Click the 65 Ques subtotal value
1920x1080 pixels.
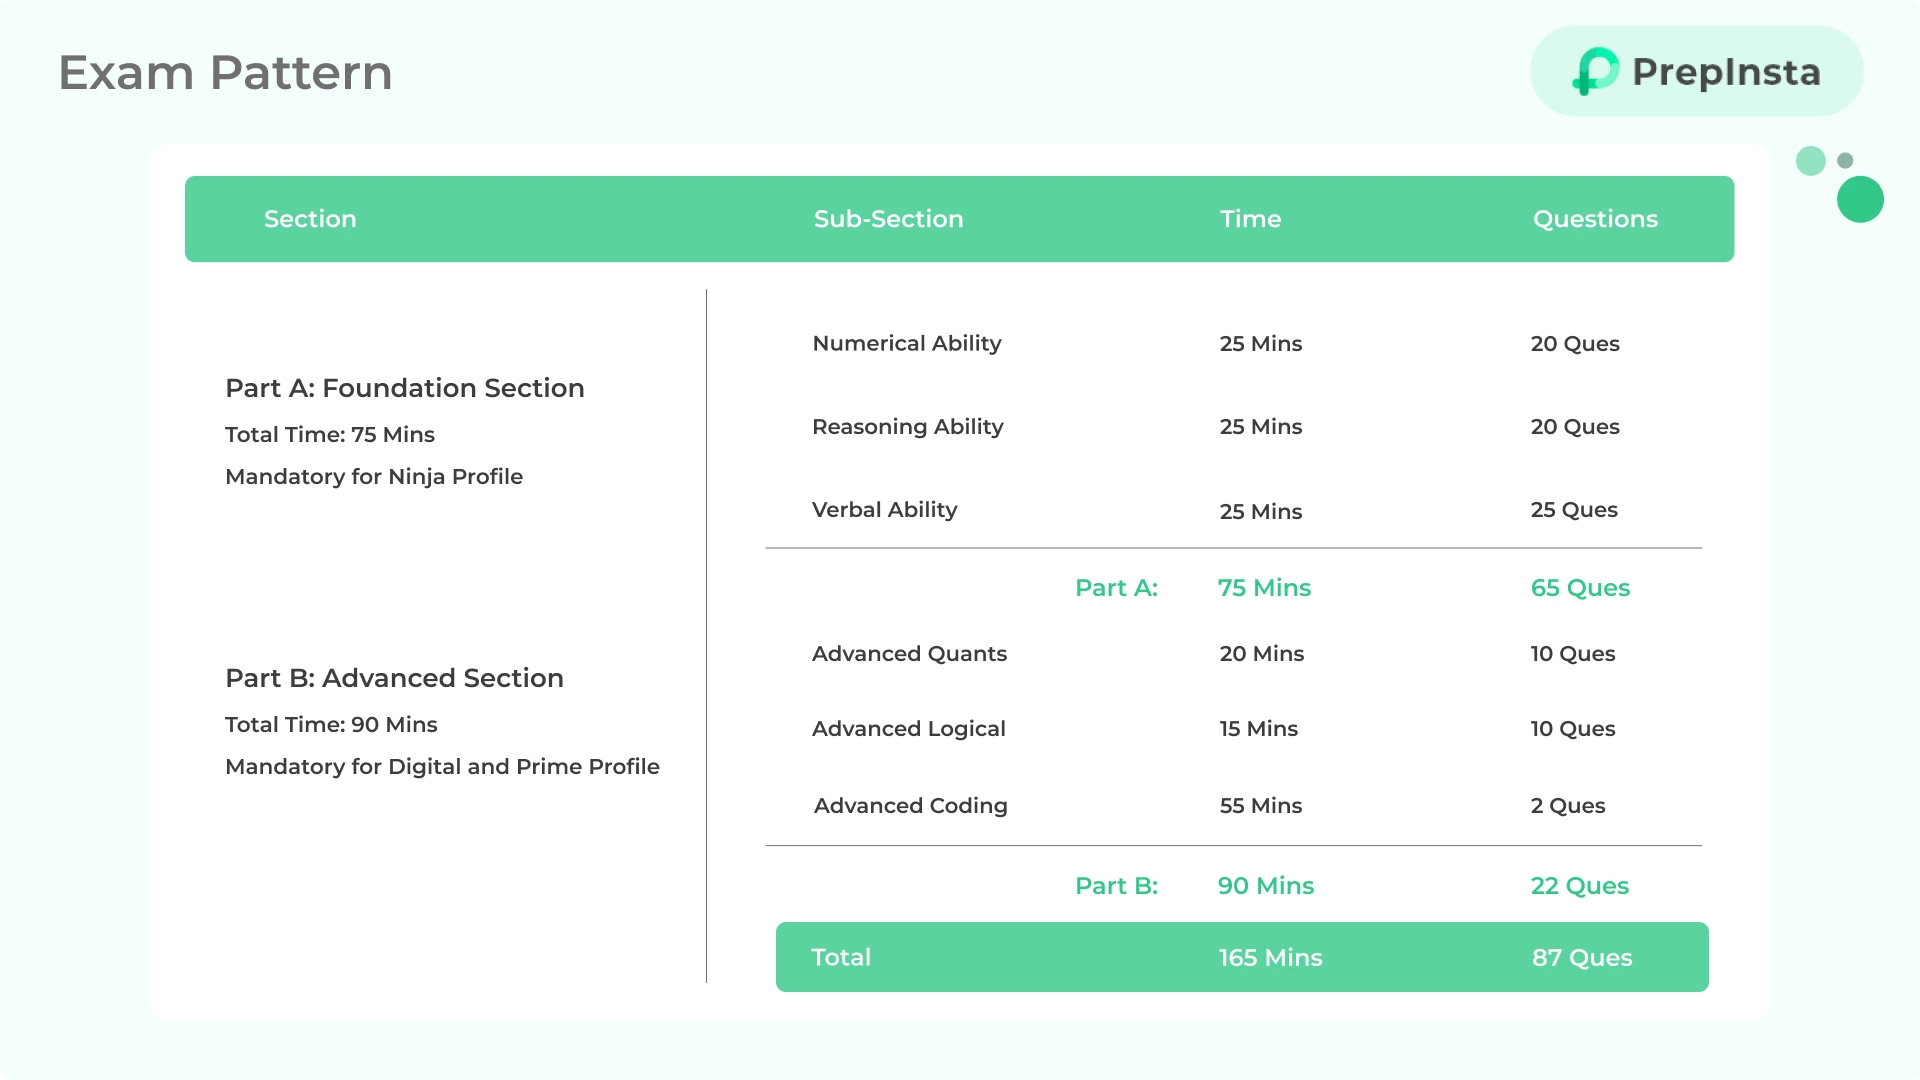[1580, 588]
